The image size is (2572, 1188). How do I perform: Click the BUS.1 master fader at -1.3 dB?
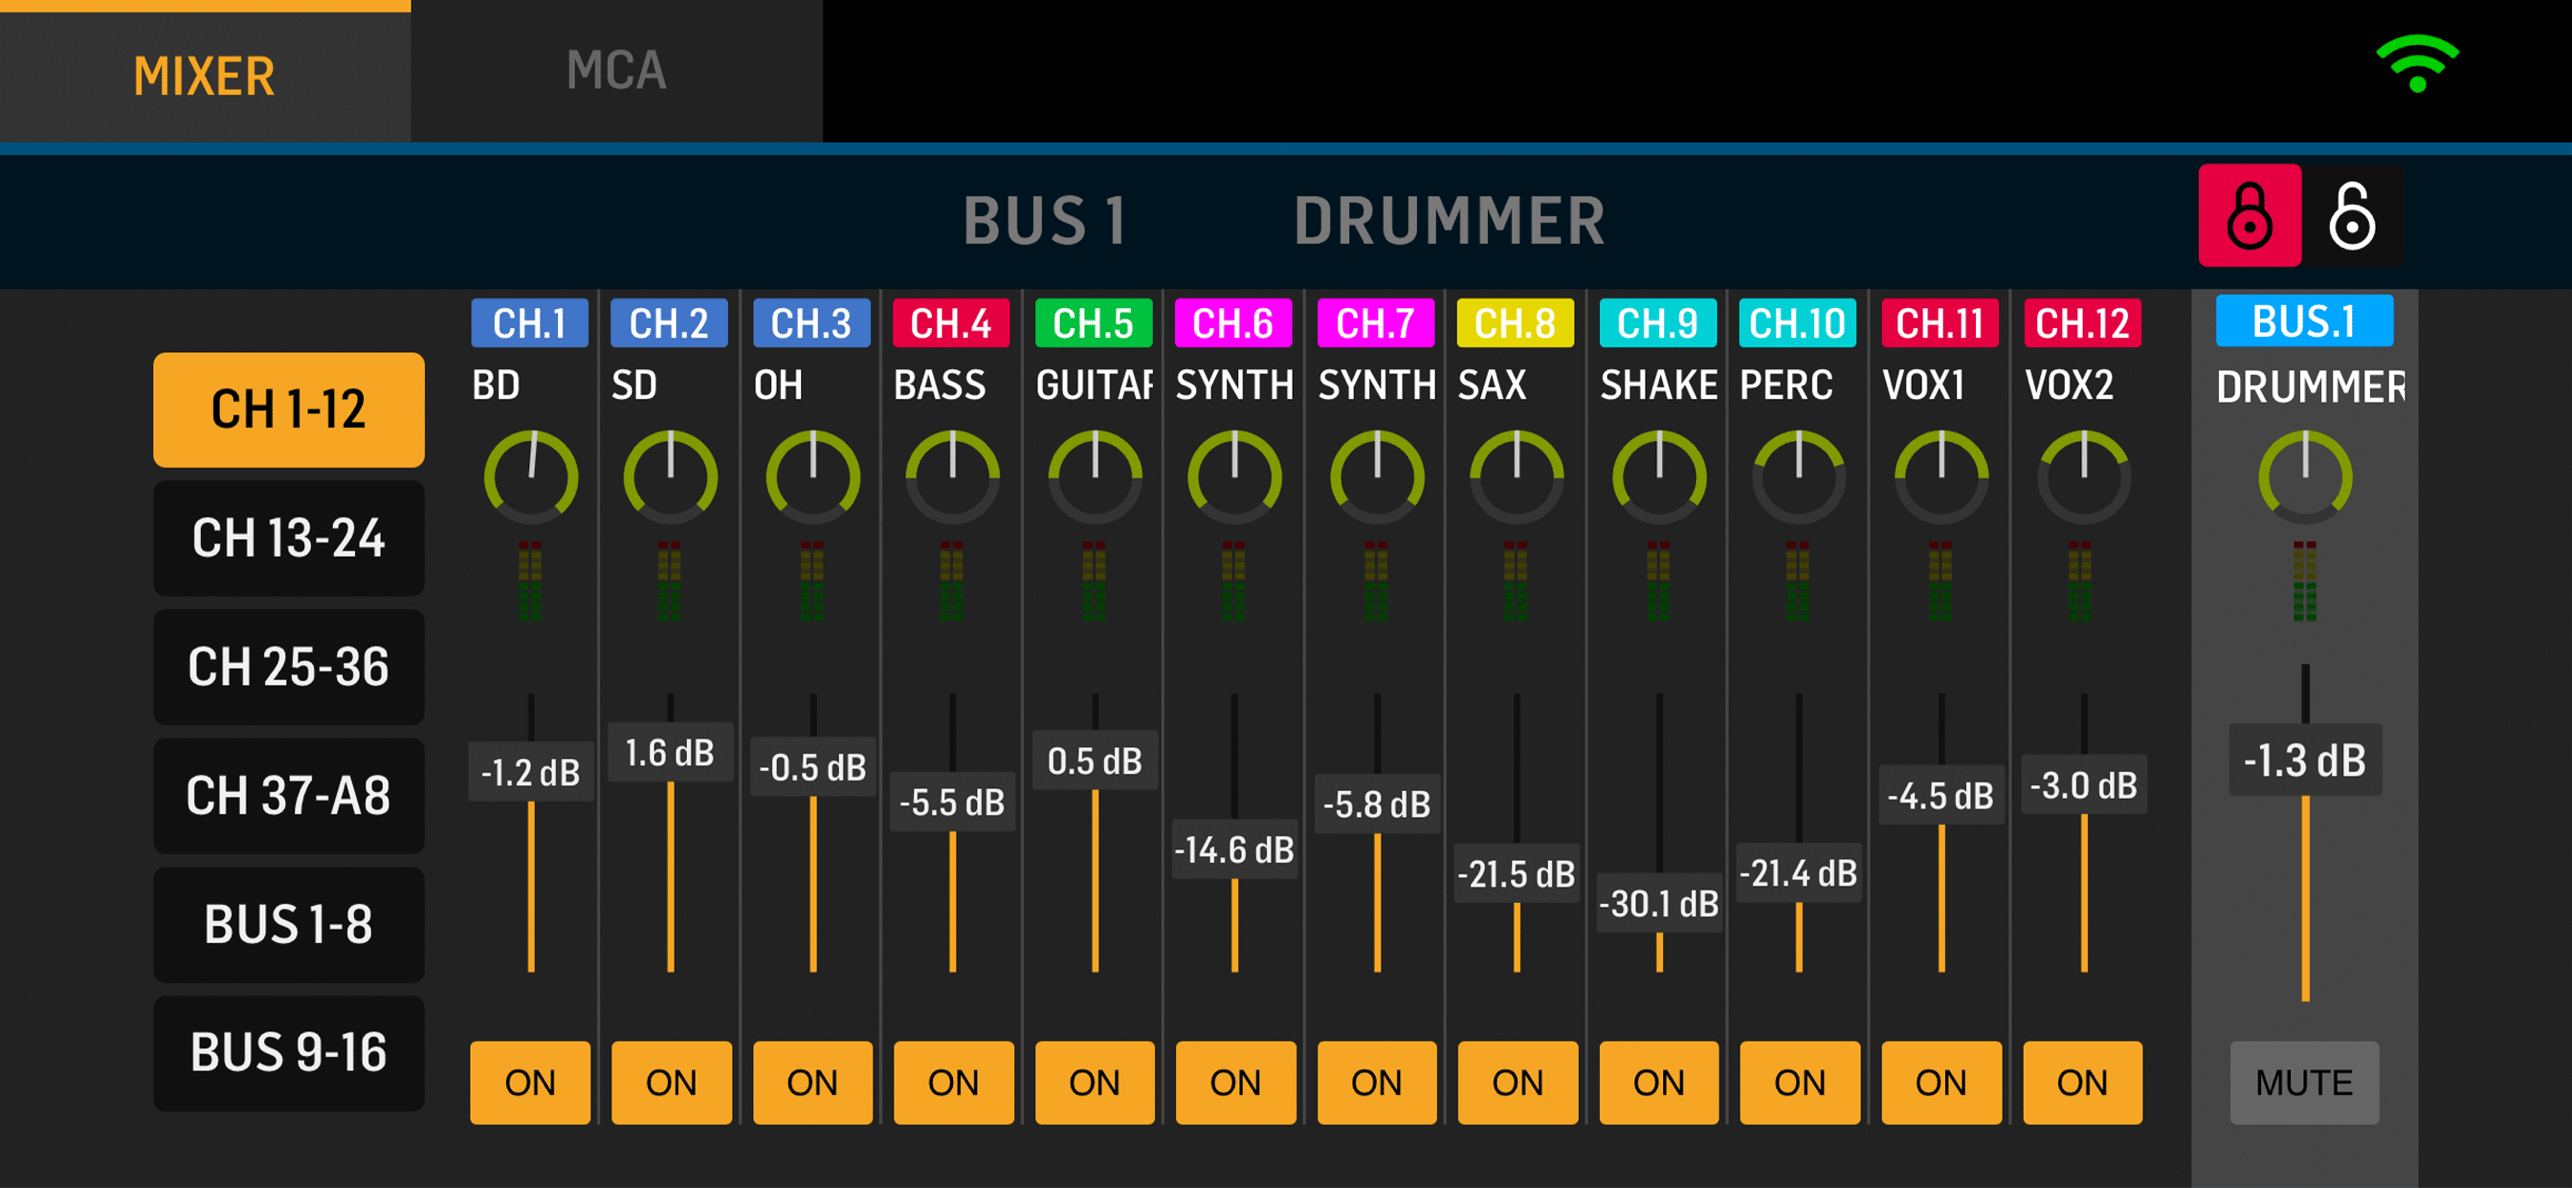[x=2304, y=761]
